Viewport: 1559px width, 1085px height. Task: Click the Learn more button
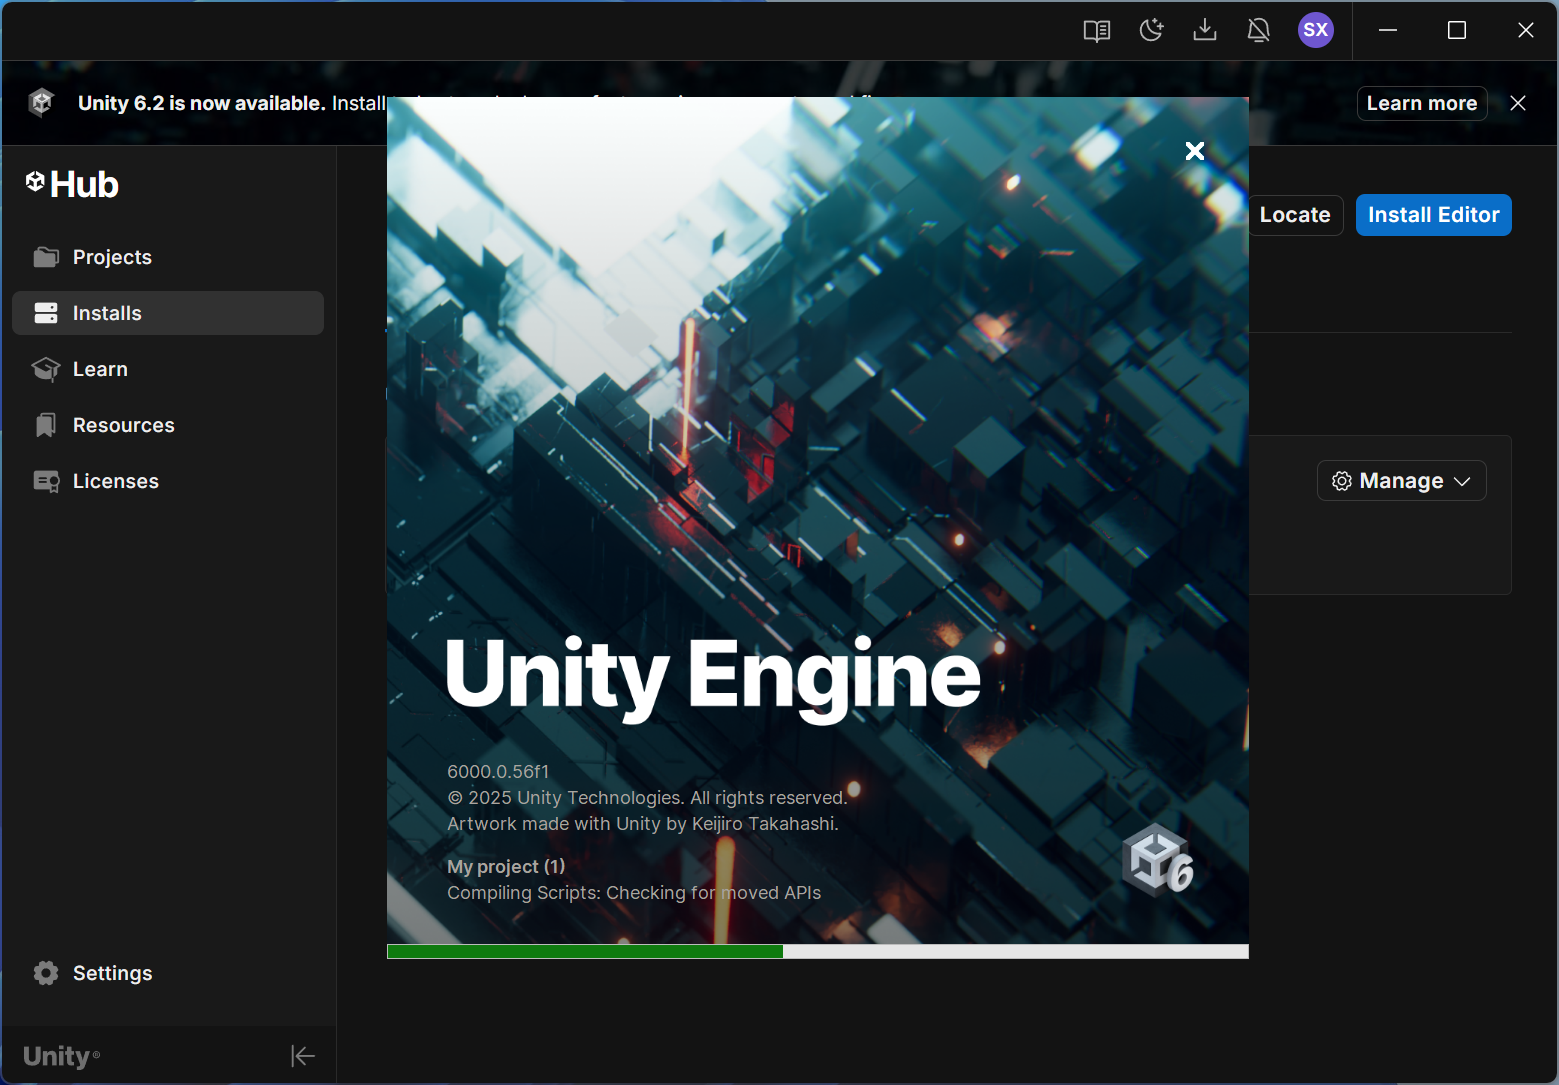1422,103
